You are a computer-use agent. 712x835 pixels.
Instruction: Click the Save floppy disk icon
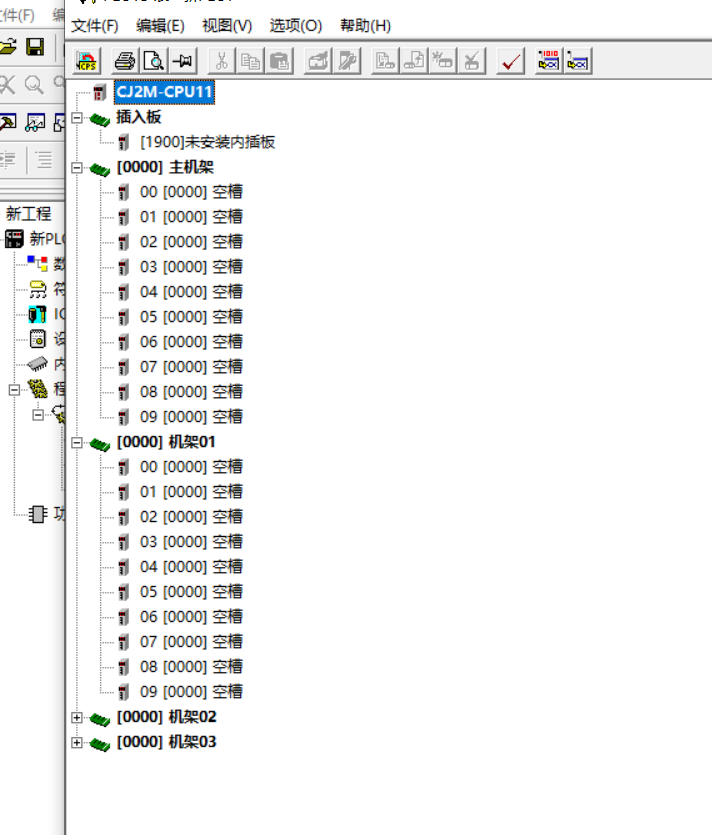35,47
